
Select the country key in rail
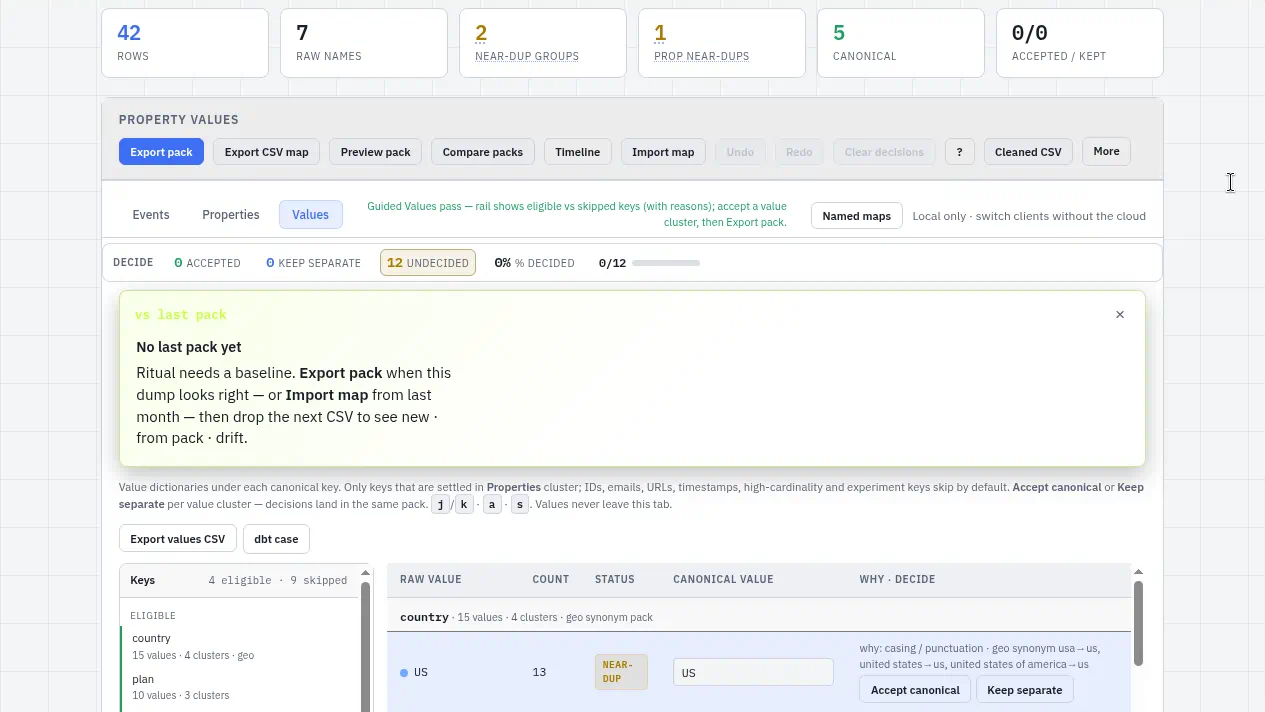click(240, 646)
